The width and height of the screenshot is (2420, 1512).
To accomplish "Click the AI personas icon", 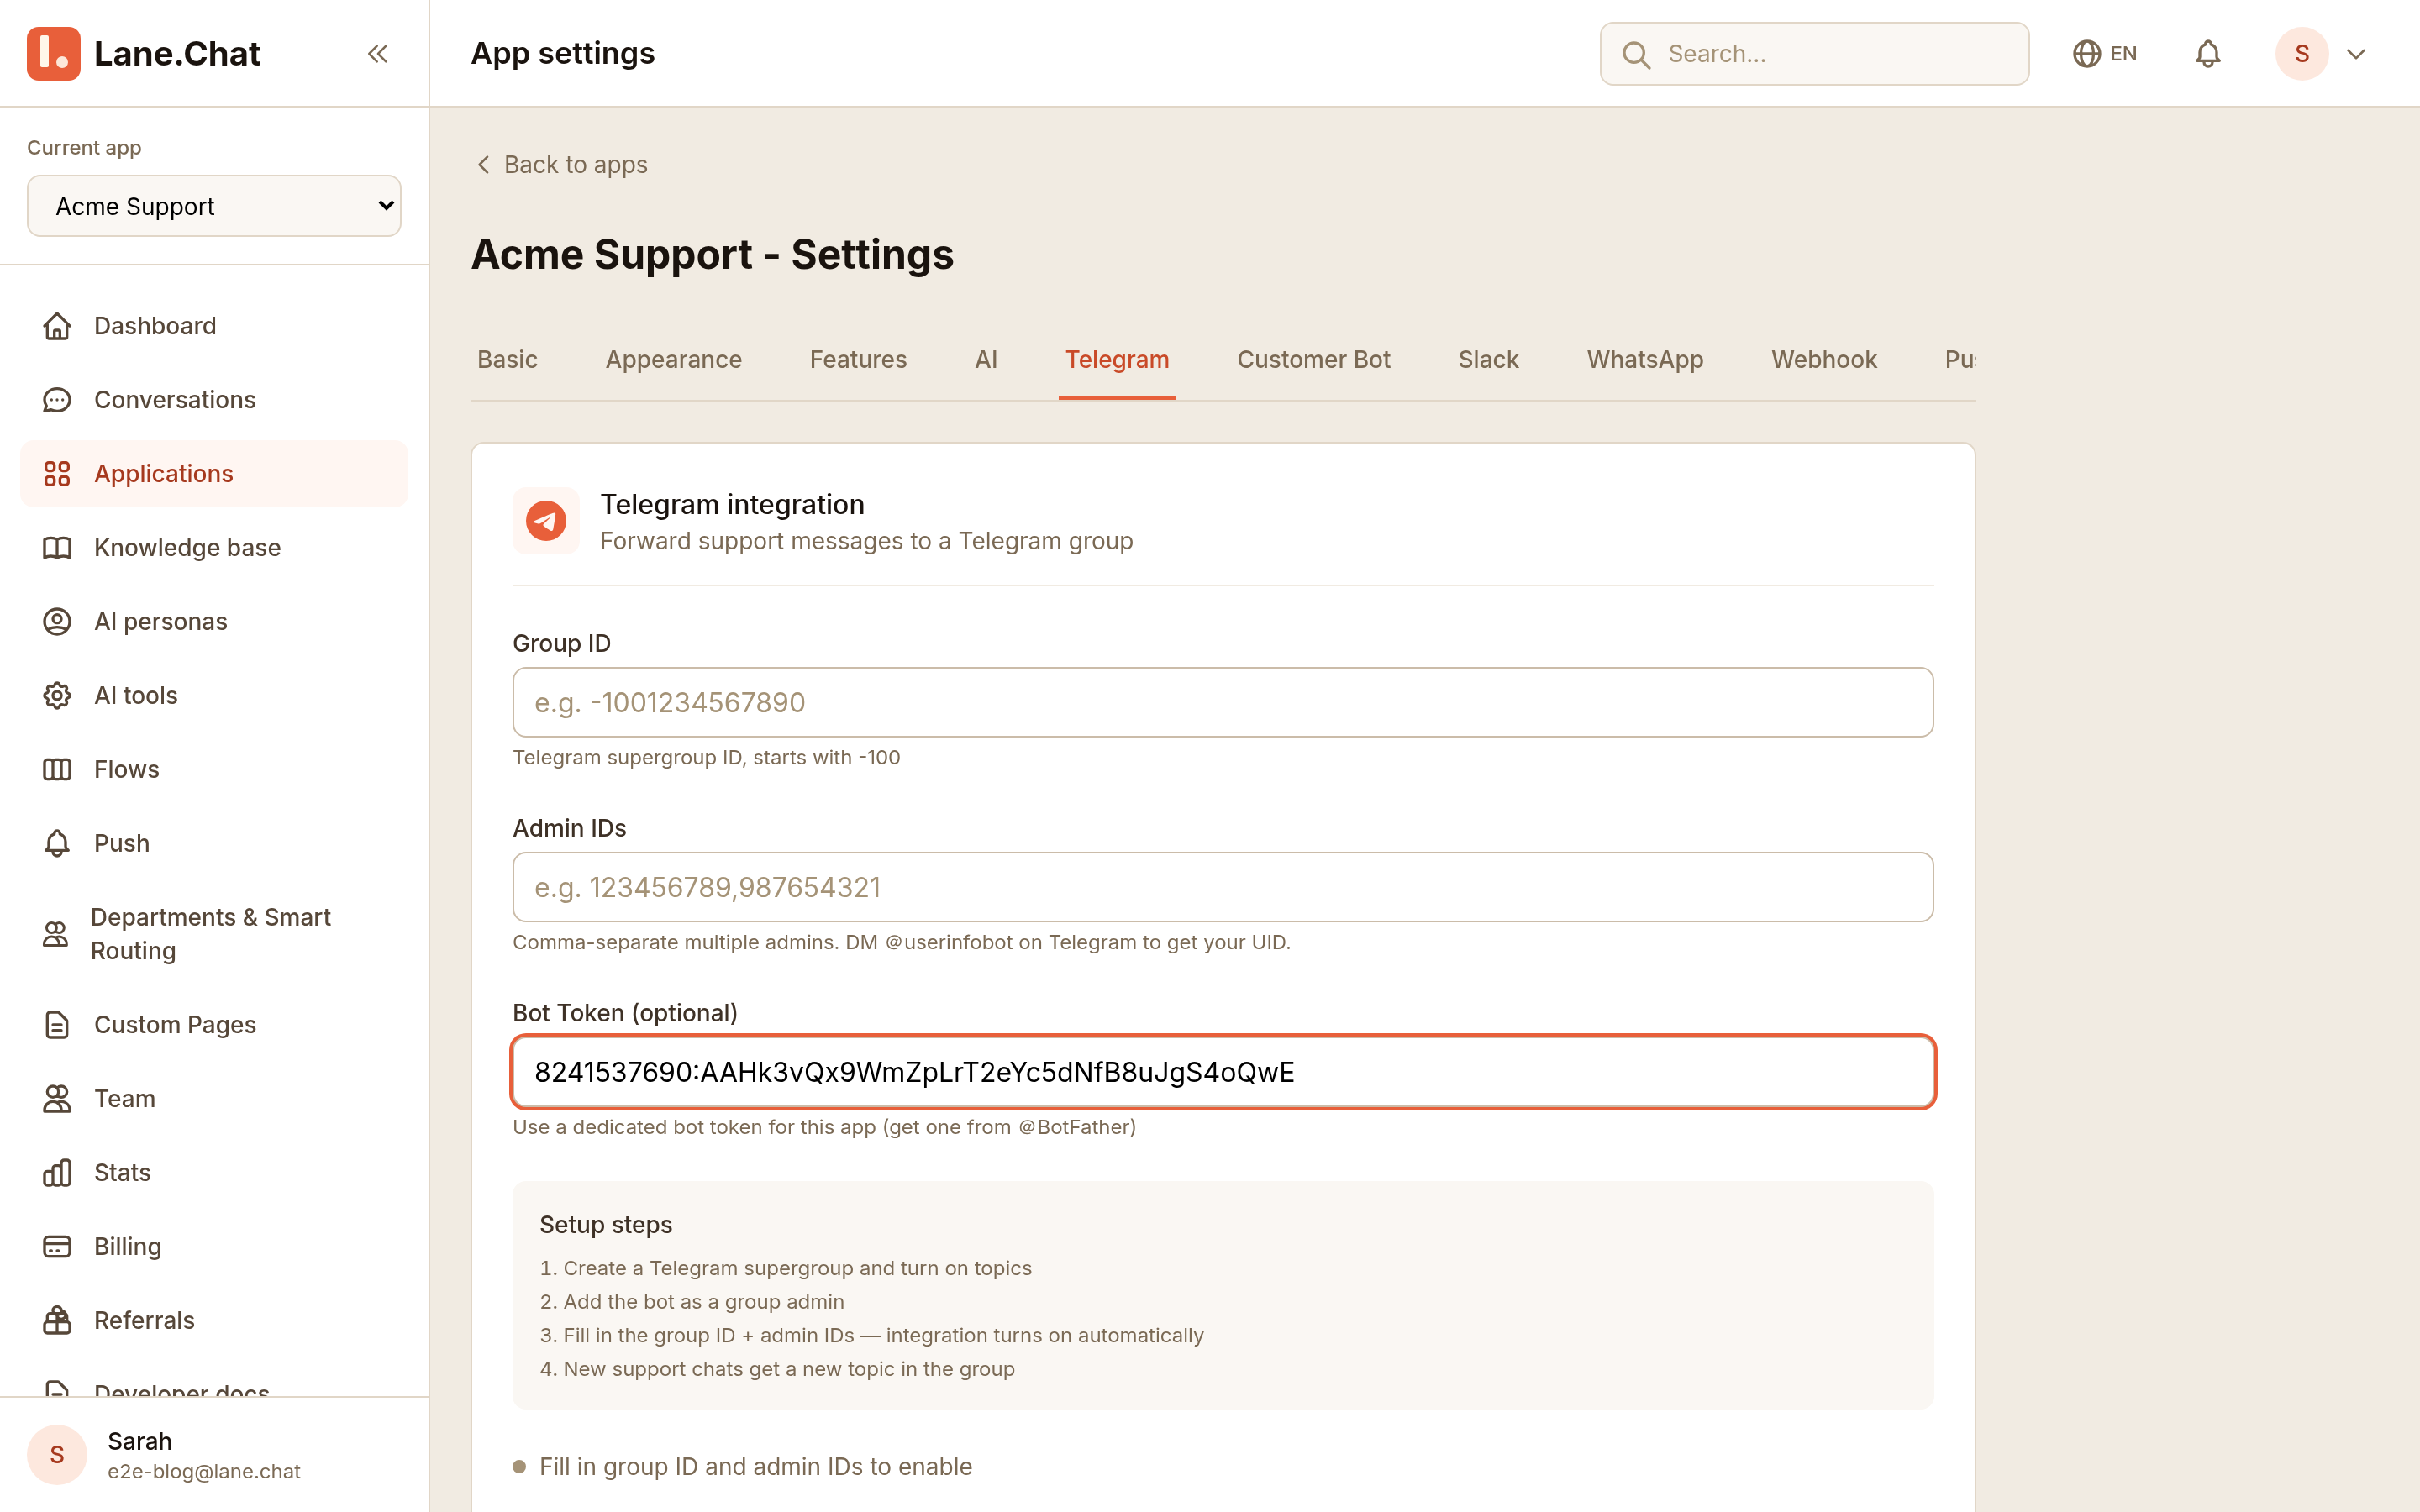I will [57, 622].
